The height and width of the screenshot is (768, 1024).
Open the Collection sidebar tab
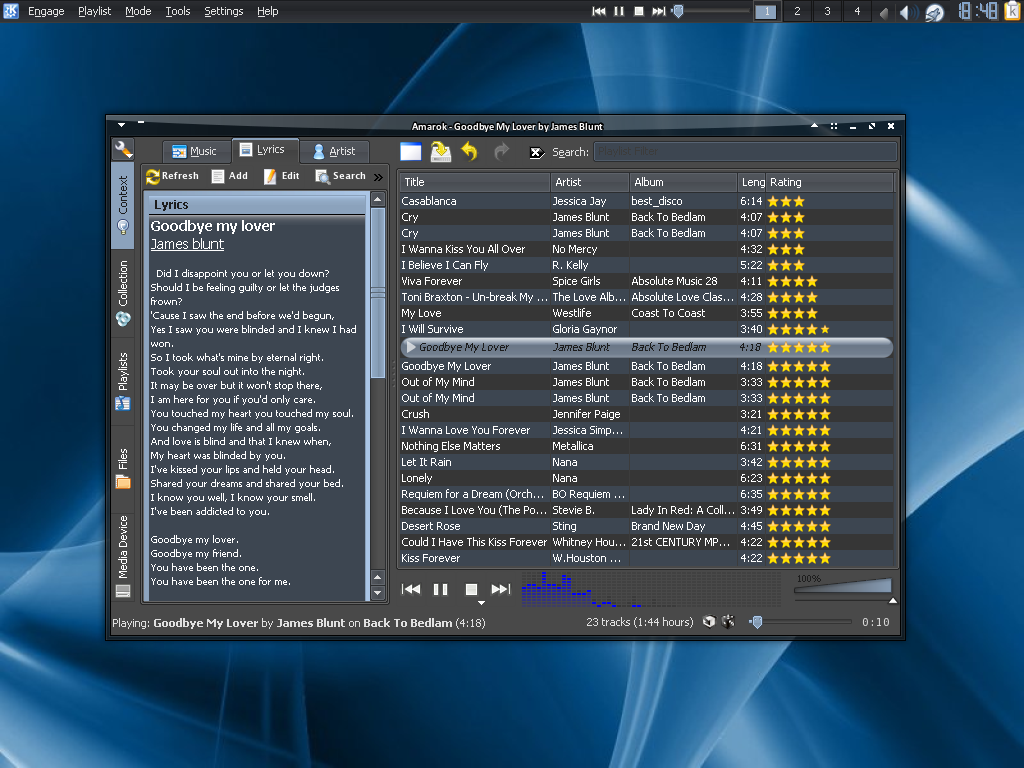point(123,293)
